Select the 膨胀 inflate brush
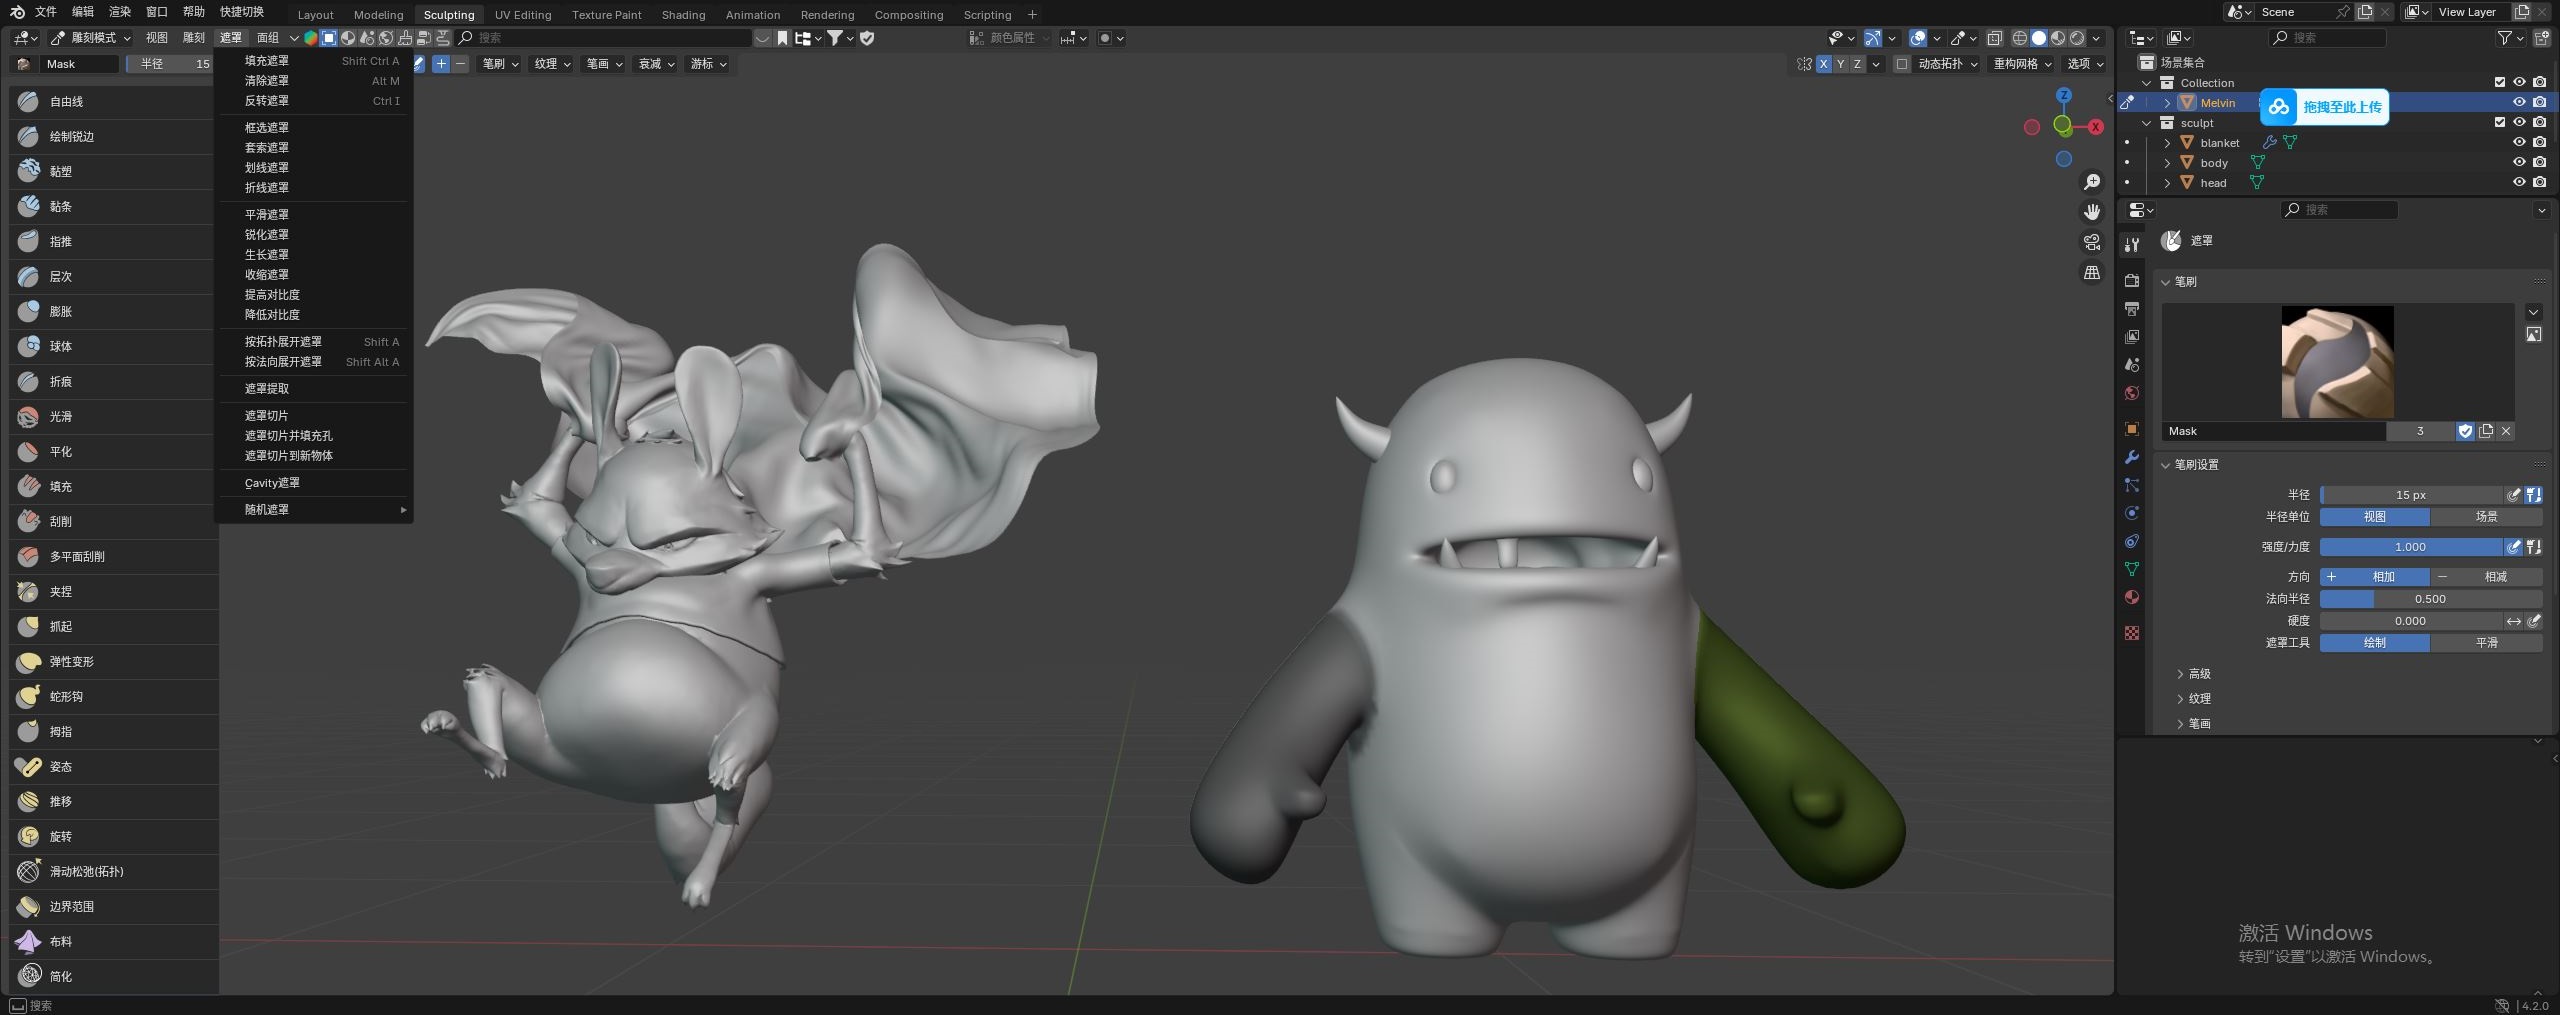This screenshot has width=2560, height=1015. (60, 312)
